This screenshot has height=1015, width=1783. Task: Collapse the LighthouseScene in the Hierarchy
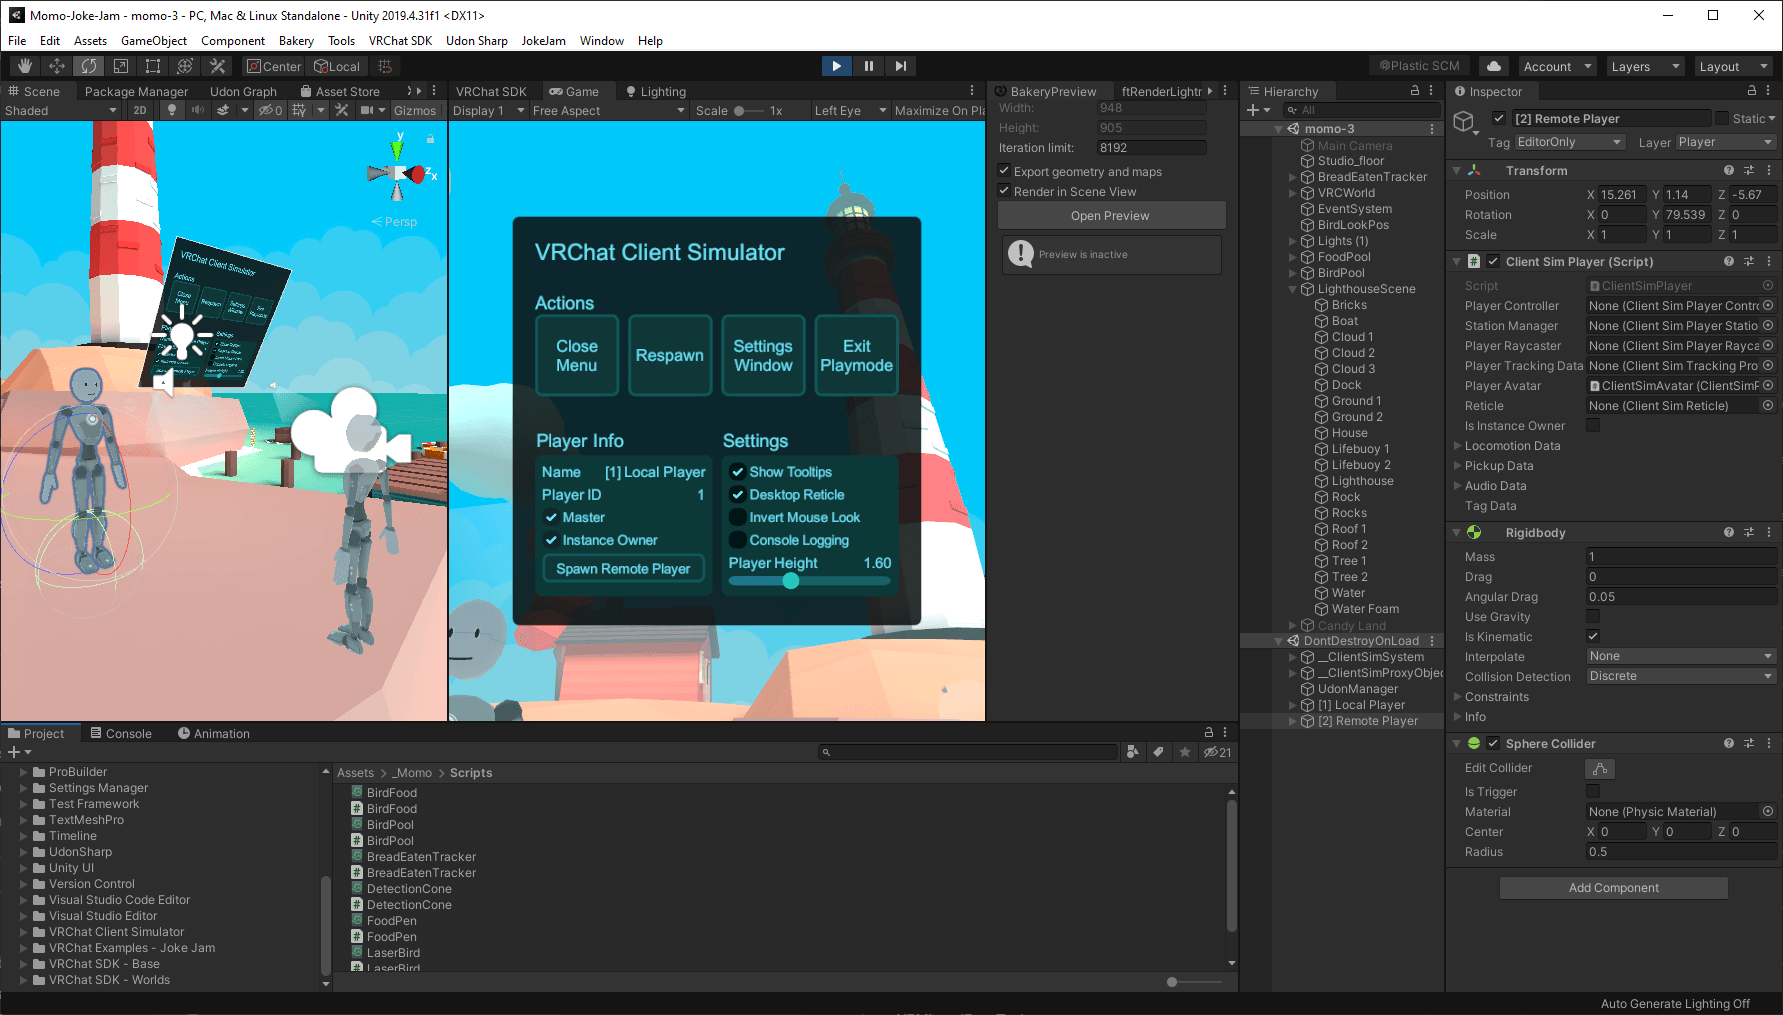coord(1293,288)
